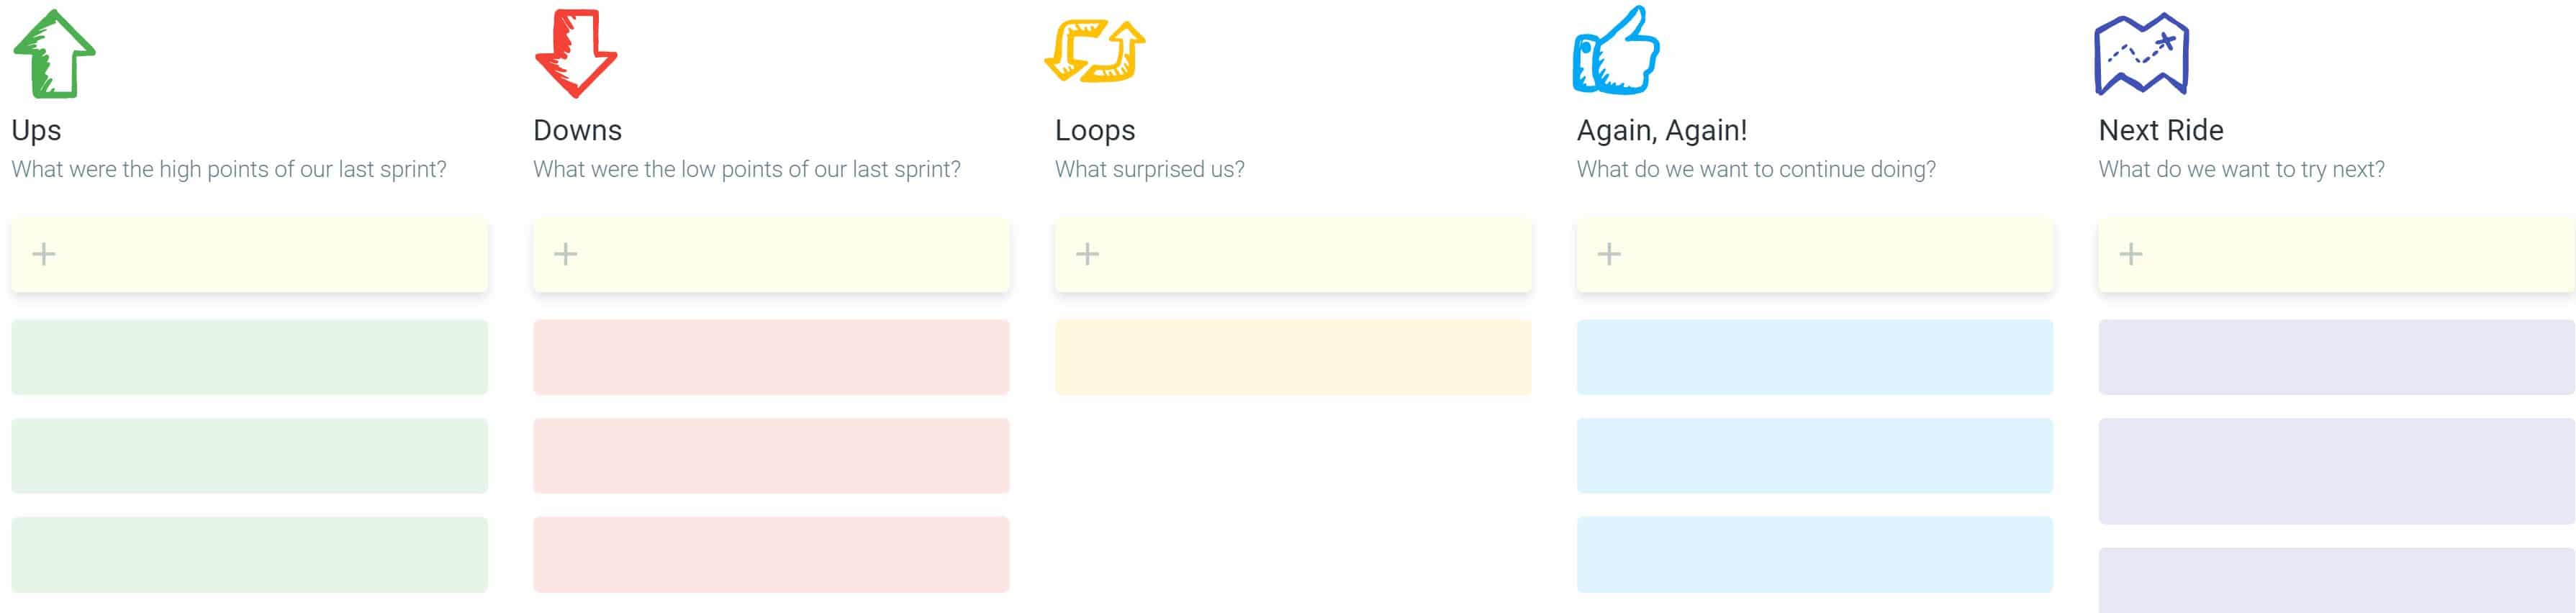Click the blue thumbs-up icon
The width and height of the screenshot is (2576, 613).
pyautogui.click(x=1616, y=51)
